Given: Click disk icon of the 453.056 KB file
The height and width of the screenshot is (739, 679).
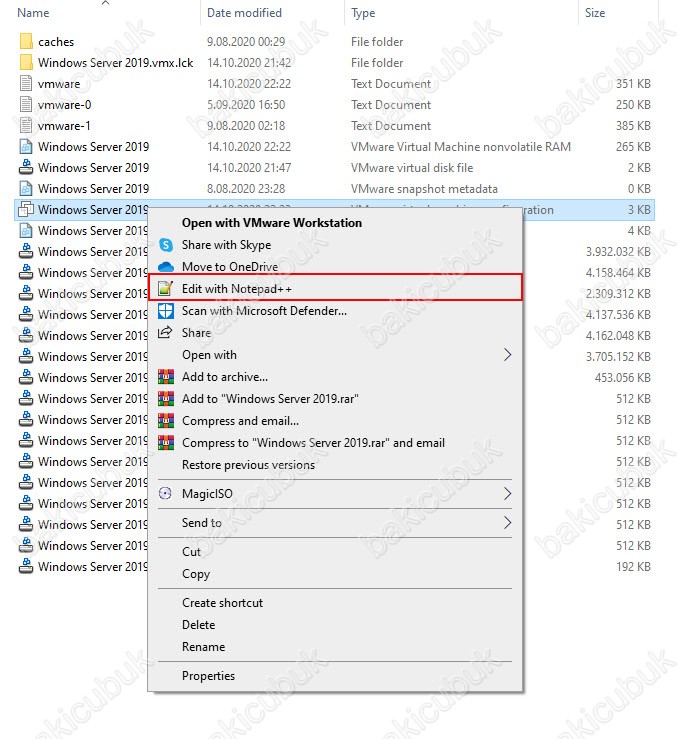Looking at the screenshot, I should tap(26, 377).
